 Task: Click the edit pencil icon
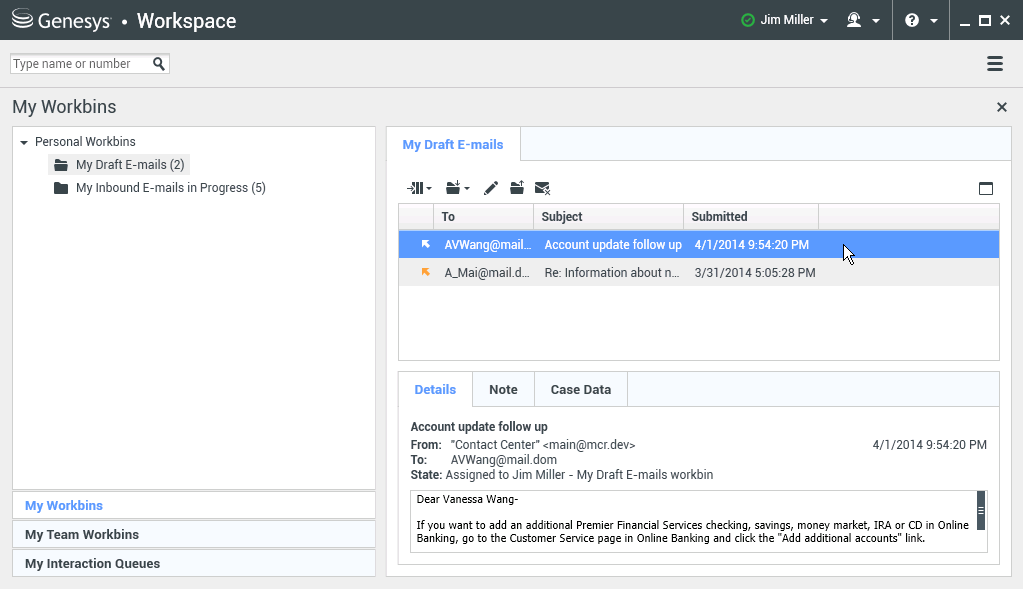click(x=490, y=188)
